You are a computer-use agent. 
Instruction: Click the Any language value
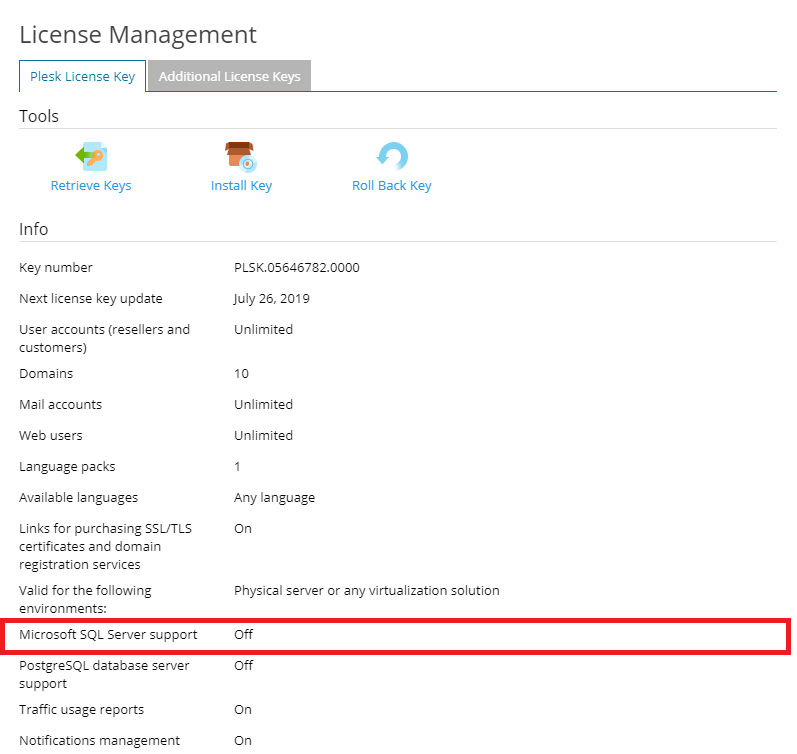tap(274, 497)
